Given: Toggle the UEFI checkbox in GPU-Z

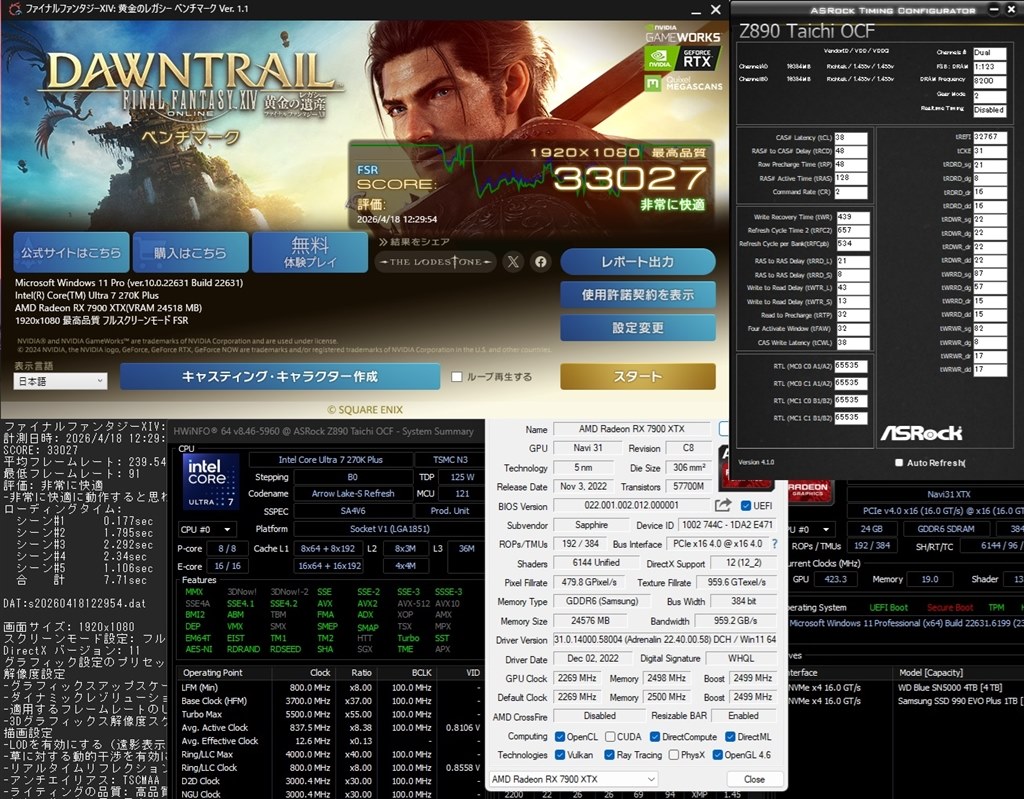Looking at the screenshot, I should 746,506.
